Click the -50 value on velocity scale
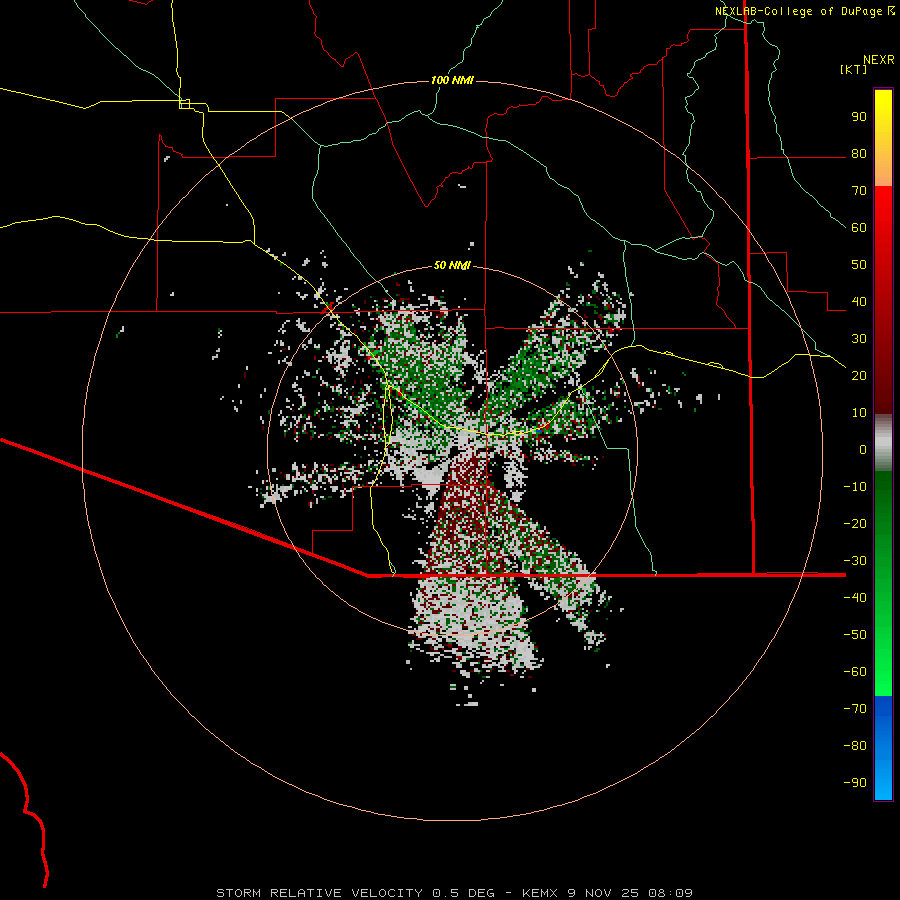This screenshot has width=900, height=900. coord(855,635)
